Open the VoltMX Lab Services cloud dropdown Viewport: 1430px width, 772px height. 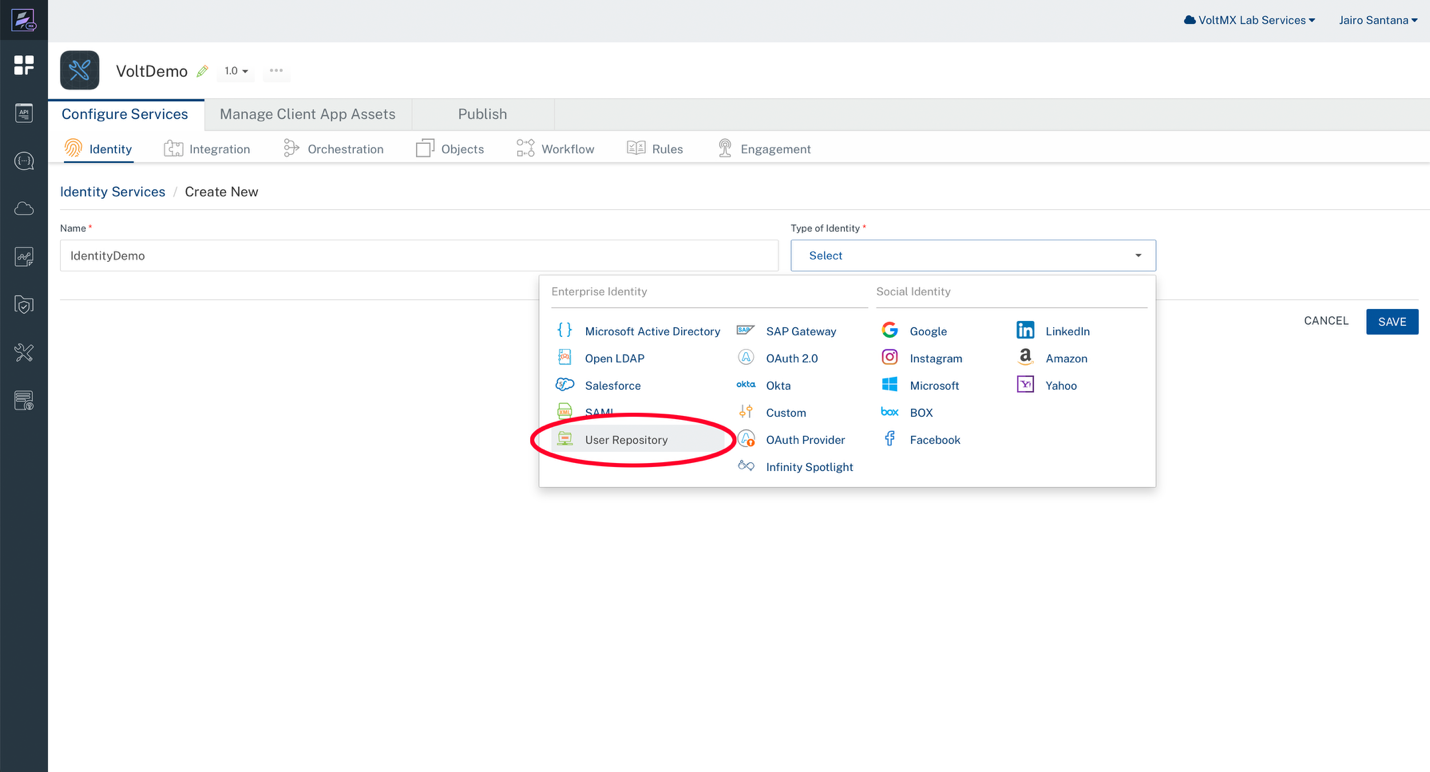pos(1249,20)
